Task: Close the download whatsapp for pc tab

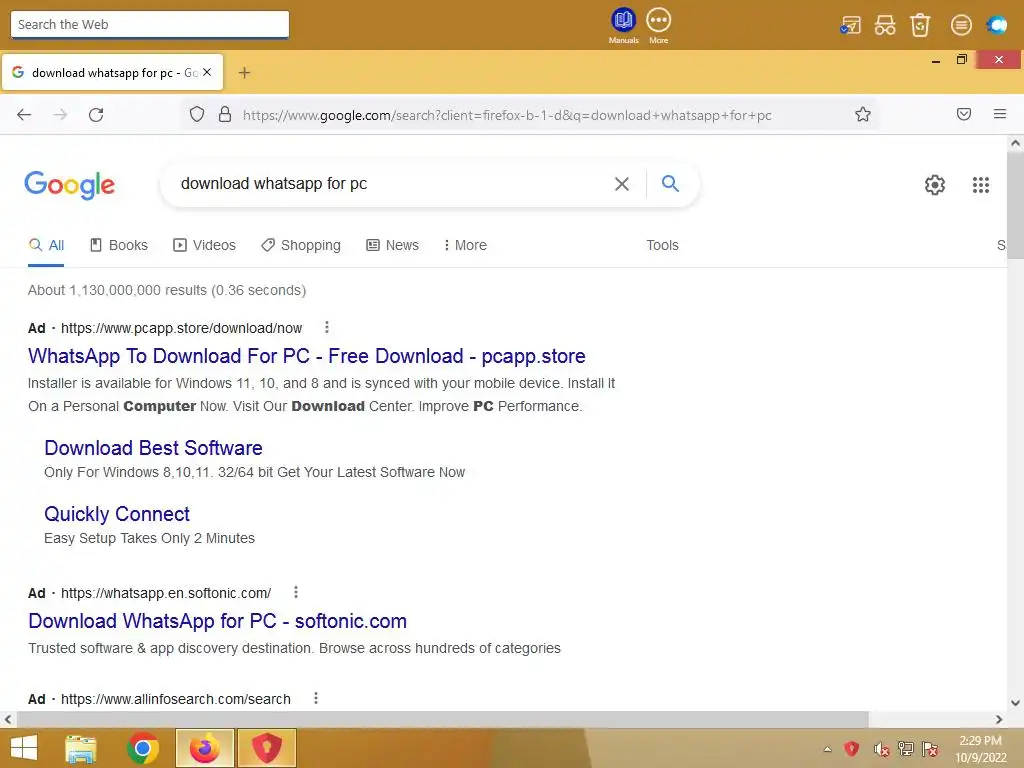Action: (207, 72)
